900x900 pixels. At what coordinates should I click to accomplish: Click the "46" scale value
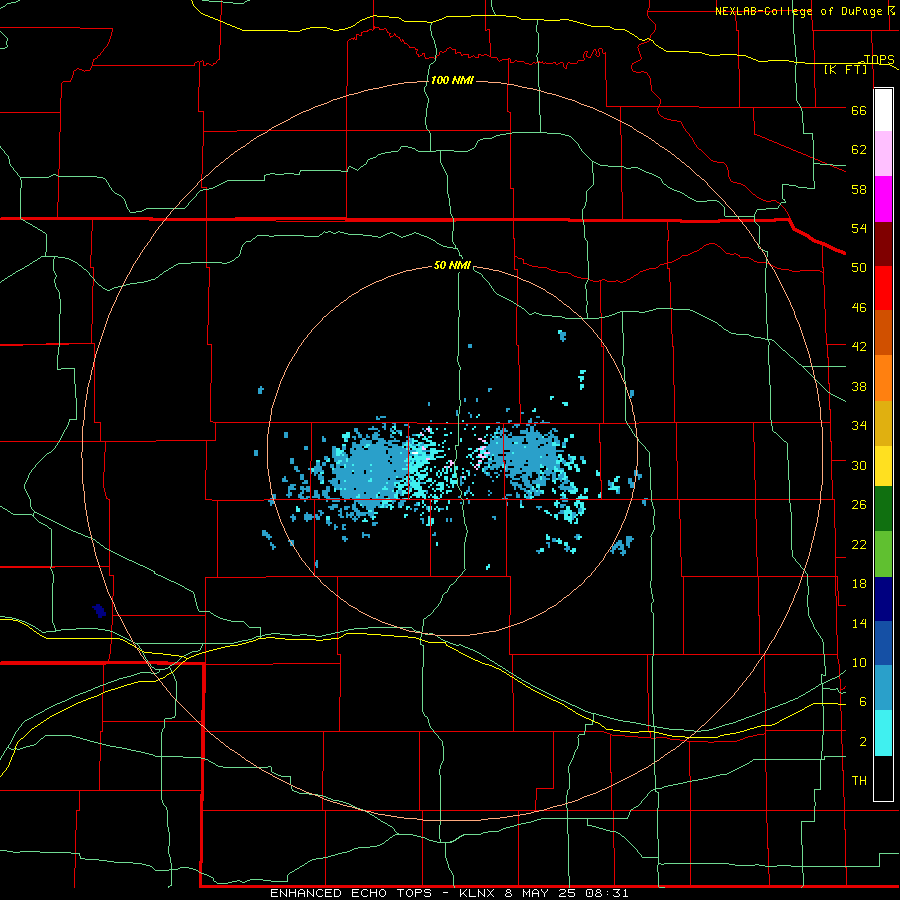point(859,308)
